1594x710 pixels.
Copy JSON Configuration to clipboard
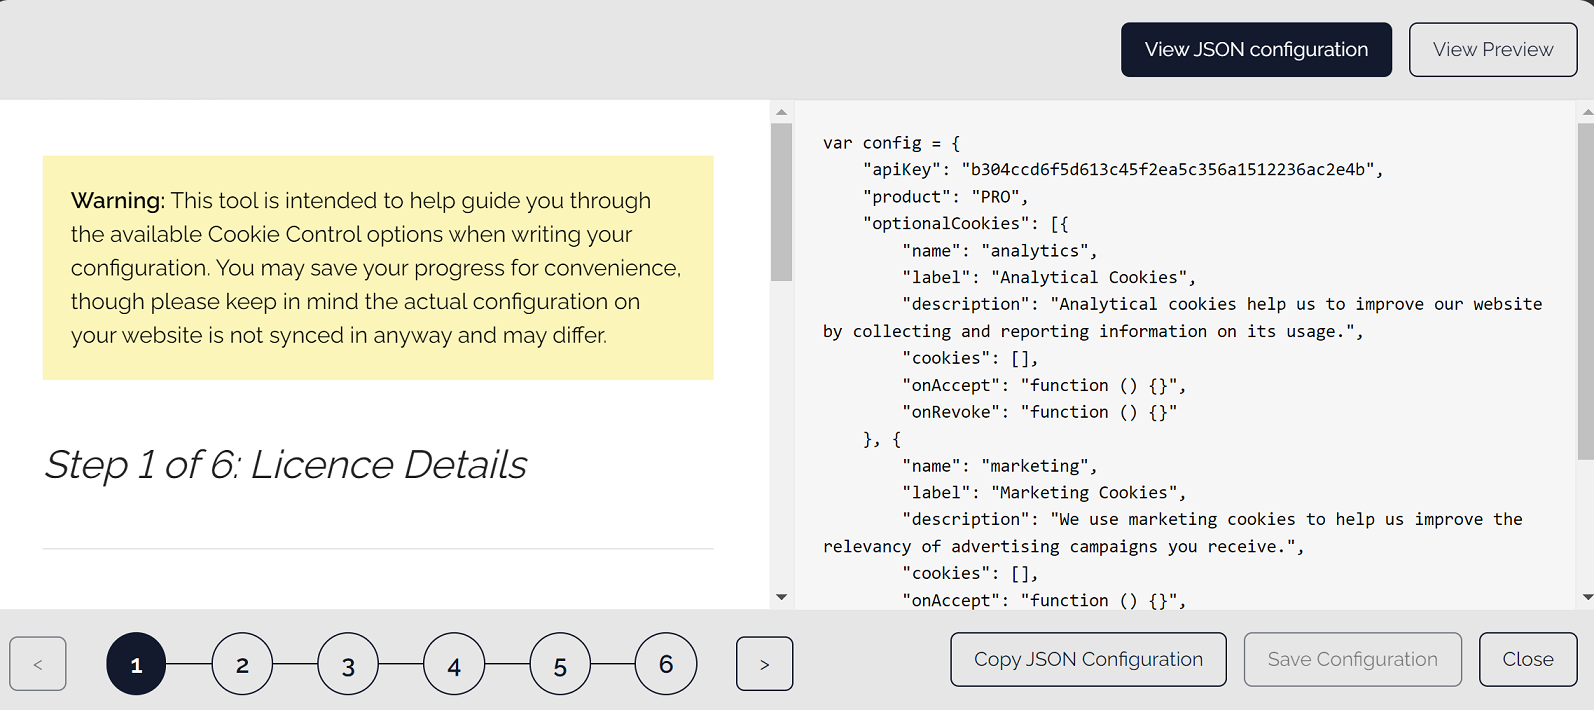pyautogui.click(x=1088, y=659)
